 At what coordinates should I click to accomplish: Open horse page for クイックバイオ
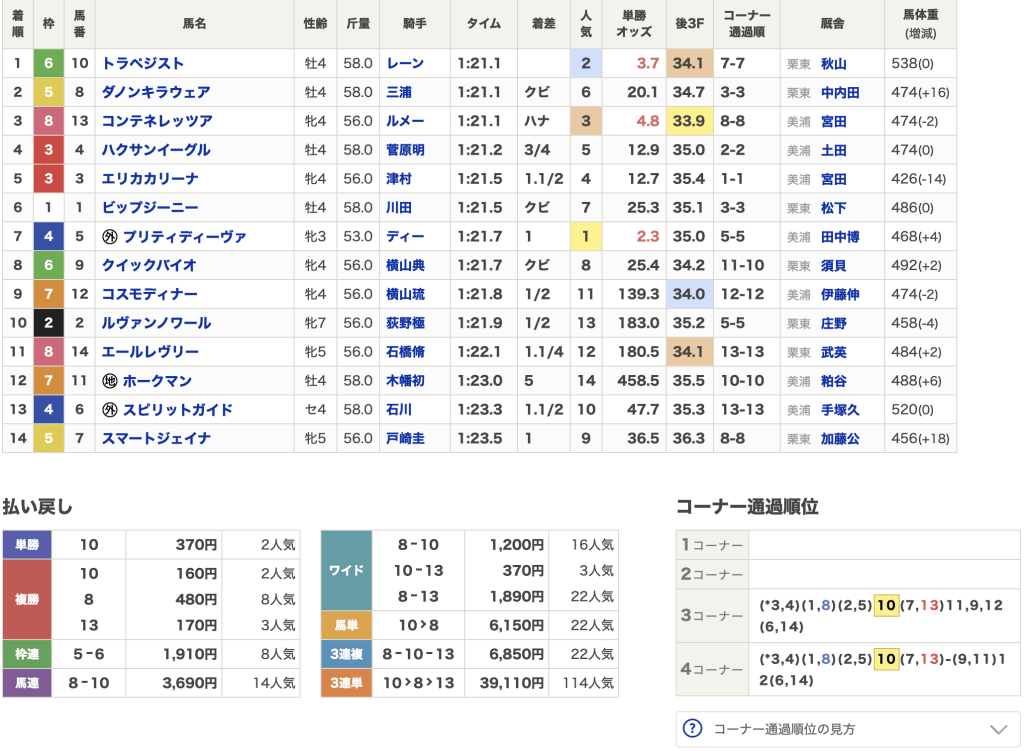tap(149, 265)
